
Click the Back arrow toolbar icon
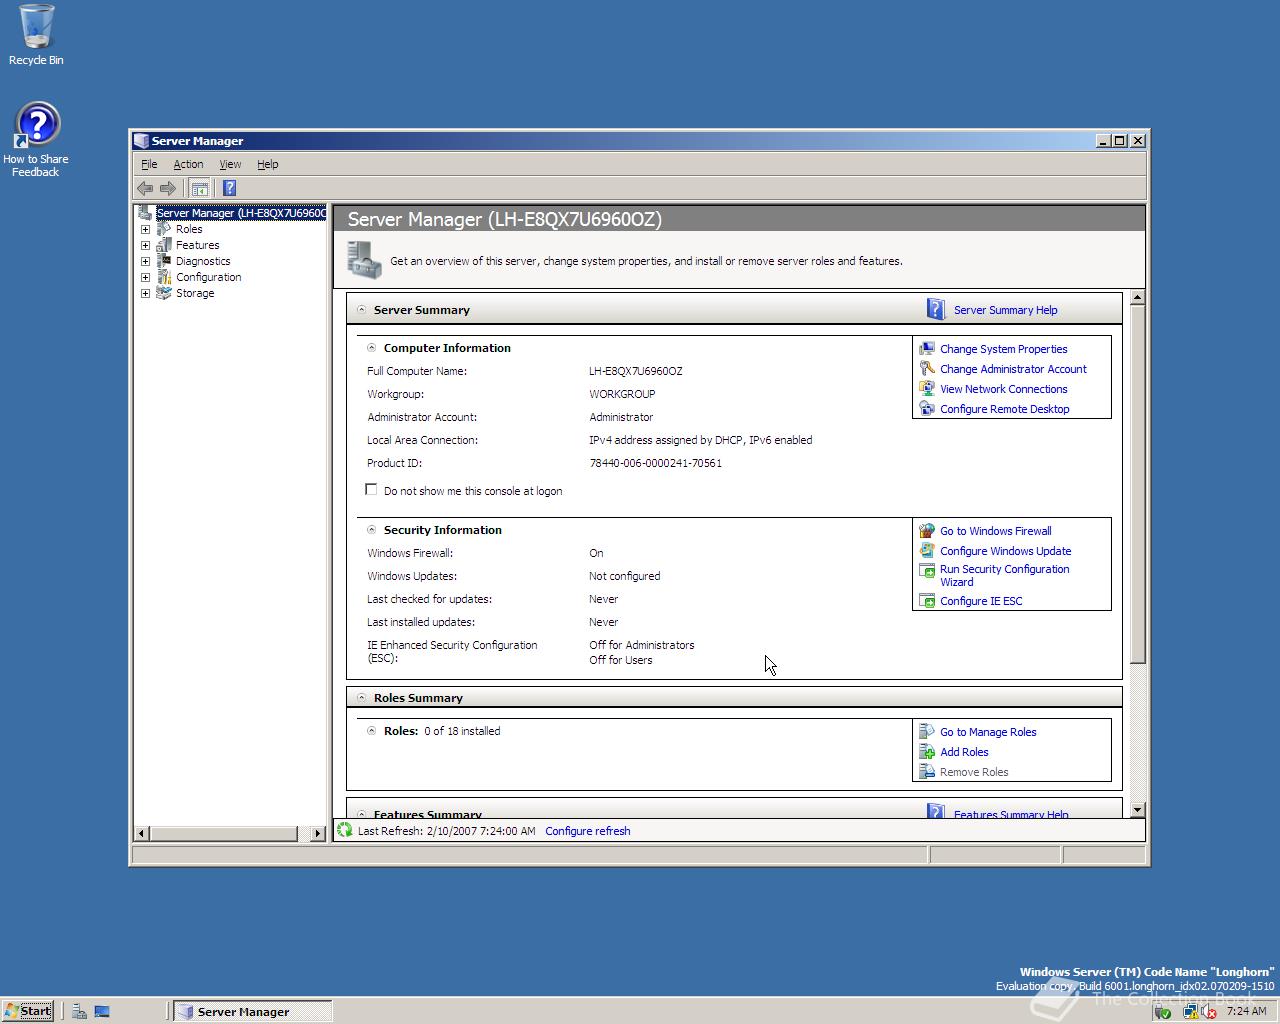coord(145,188)
